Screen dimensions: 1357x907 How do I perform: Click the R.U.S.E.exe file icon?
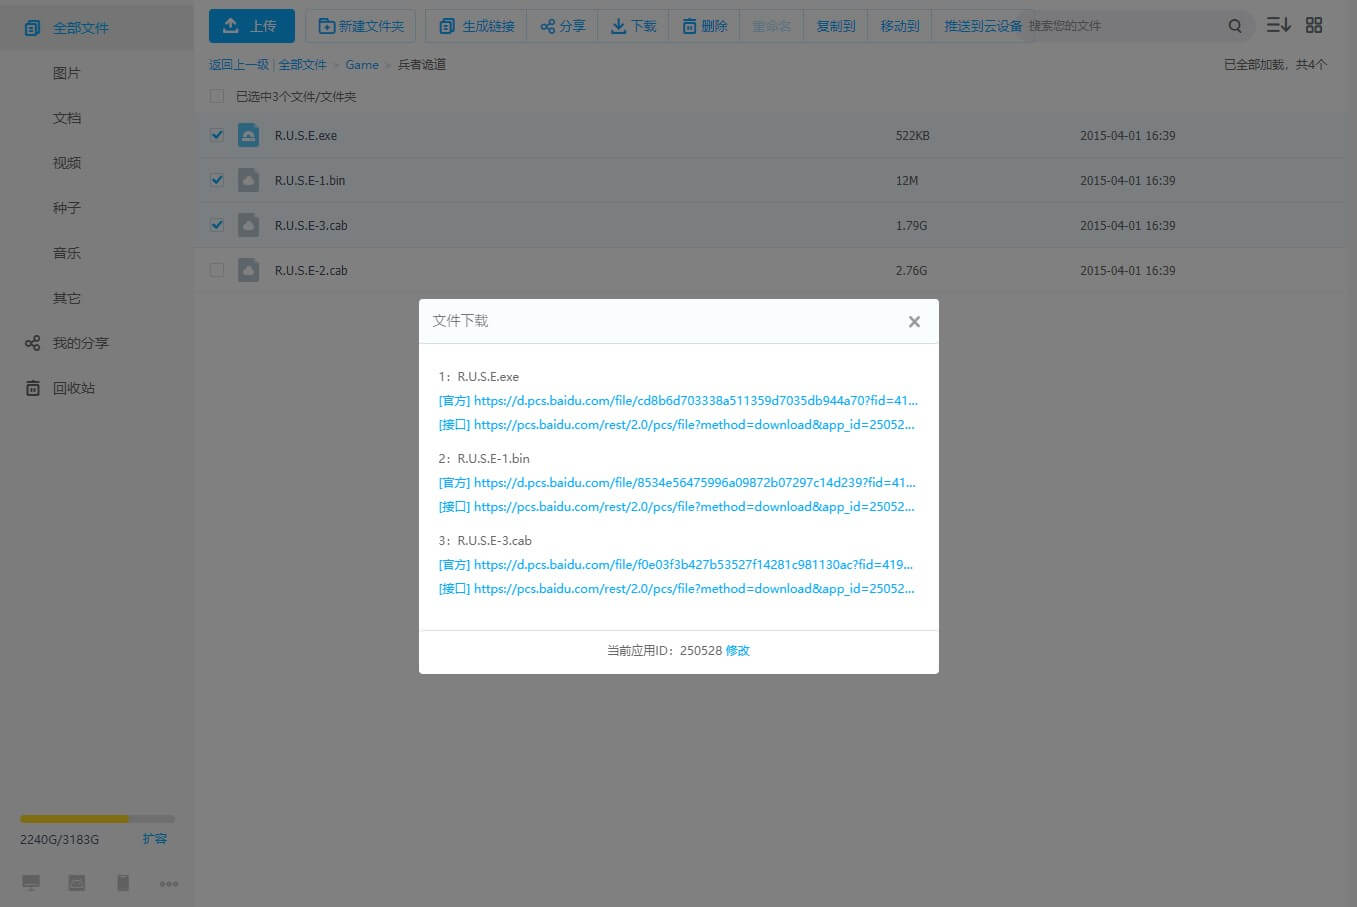click(x=249, y=135)
